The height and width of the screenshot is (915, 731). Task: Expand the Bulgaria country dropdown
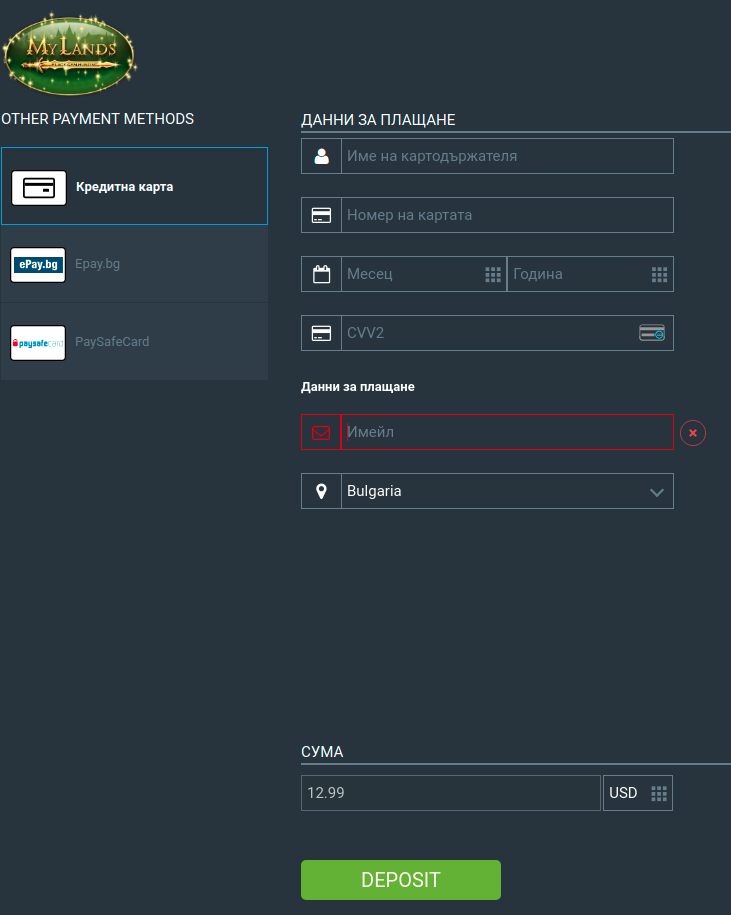507,491
